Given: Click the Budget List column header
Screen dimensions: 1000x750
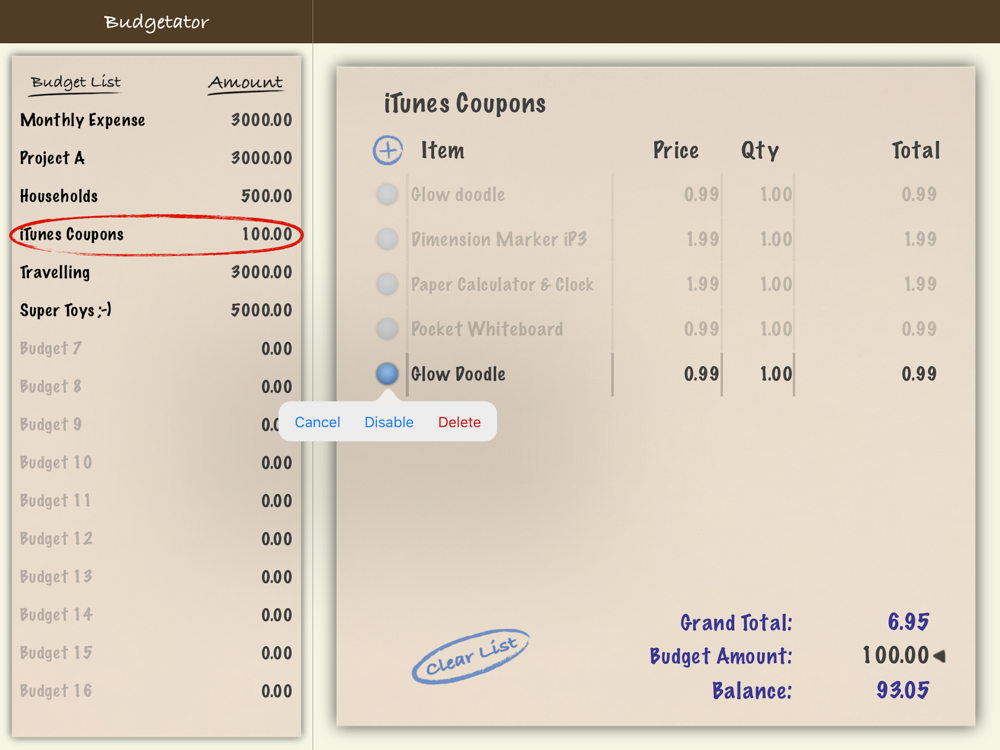Looking at the screenshot, I should [75, 82].
